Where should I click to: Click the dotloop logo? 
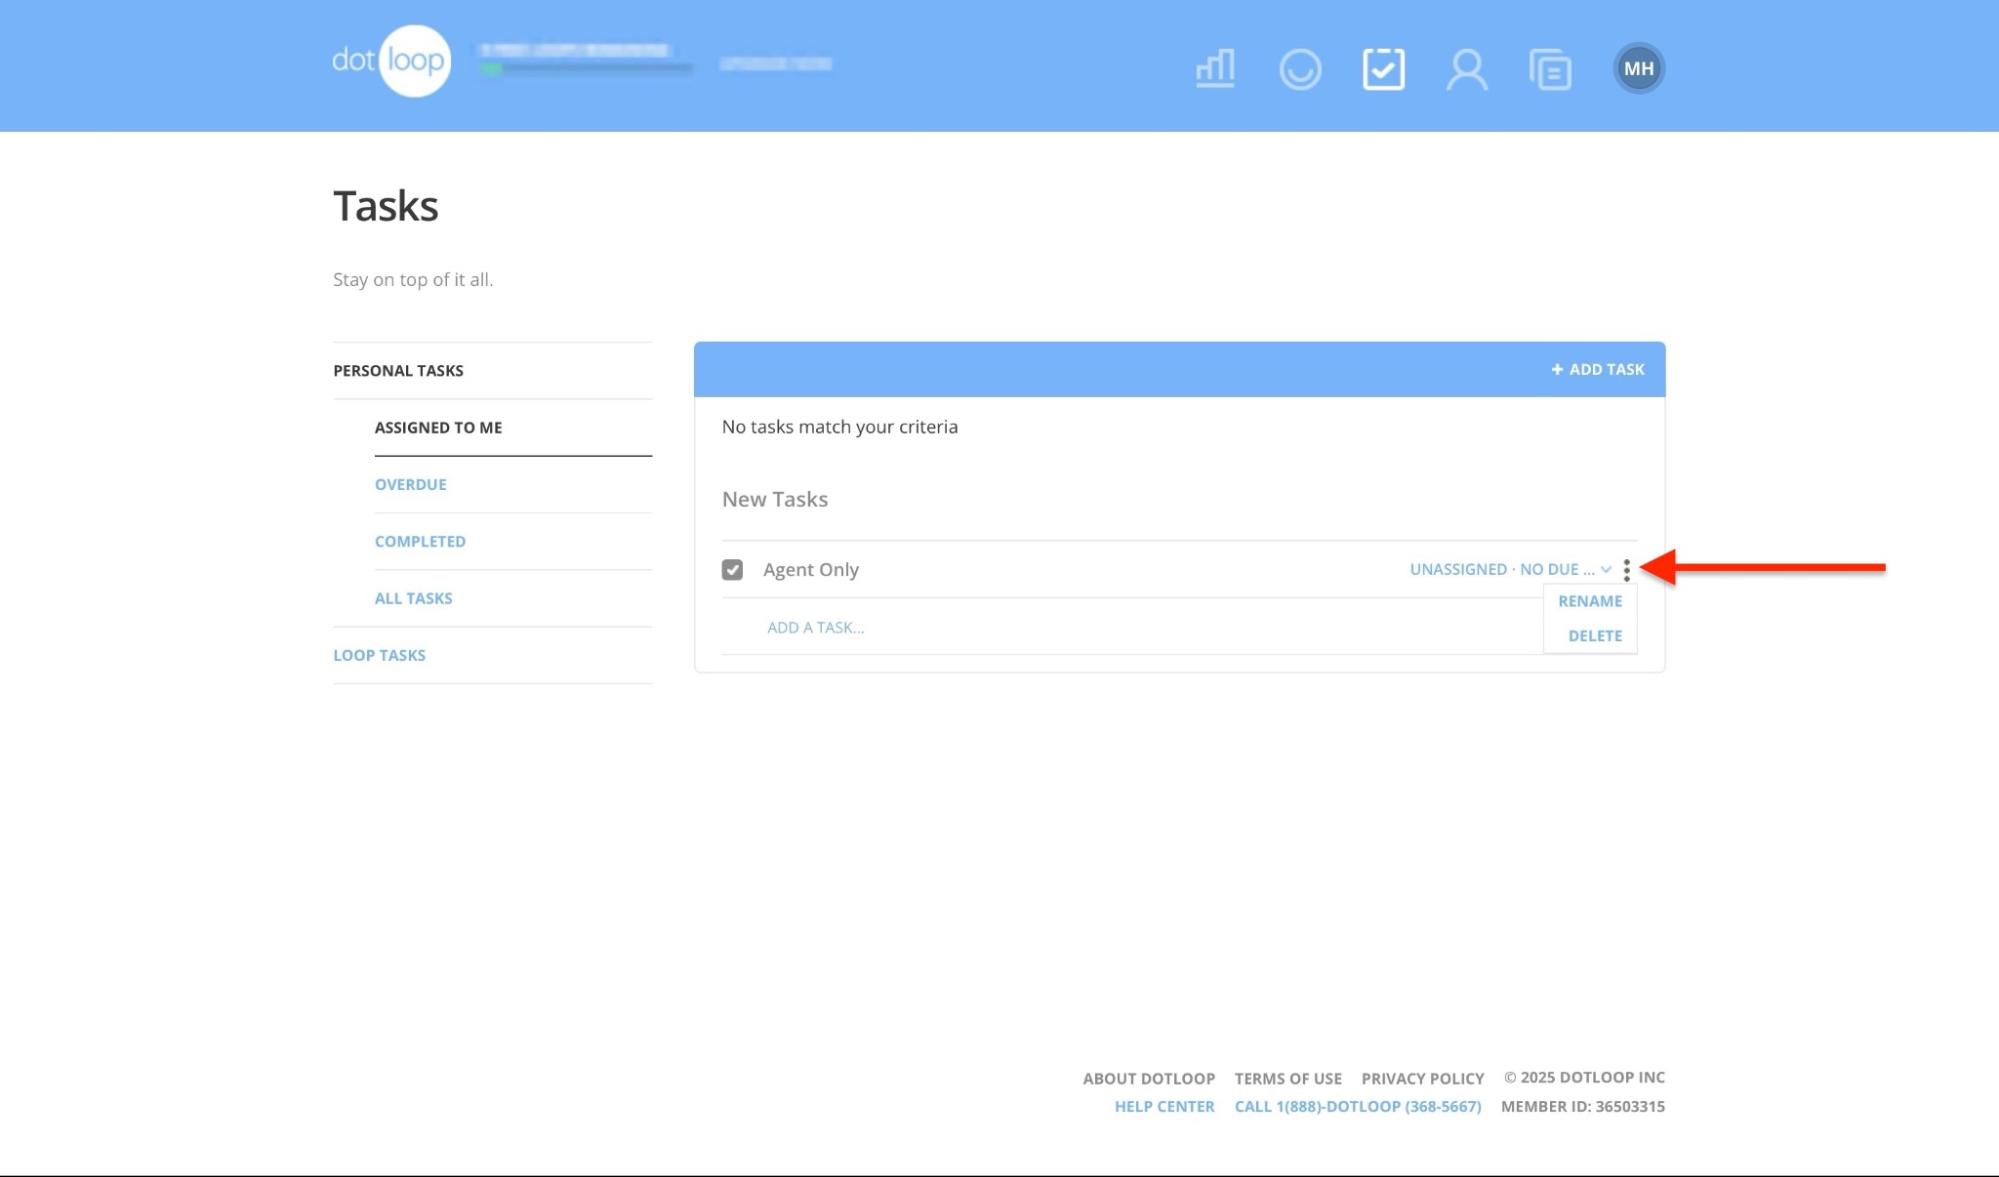click(x=390, y=60)
